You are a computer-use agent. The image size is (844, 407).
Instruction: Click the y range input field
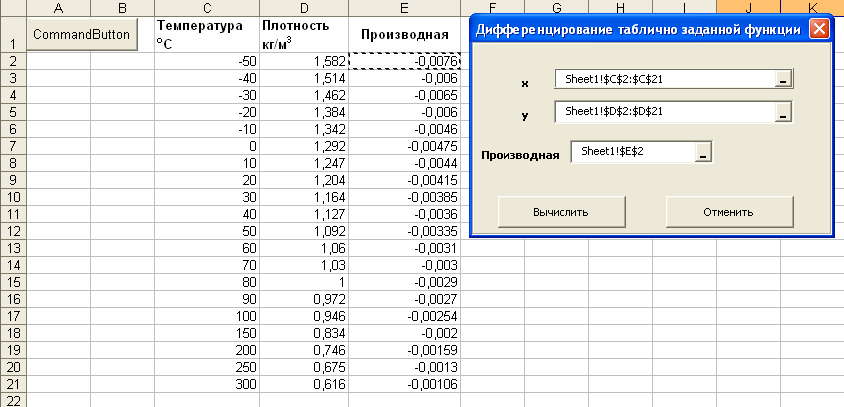[x=665, y=113]
